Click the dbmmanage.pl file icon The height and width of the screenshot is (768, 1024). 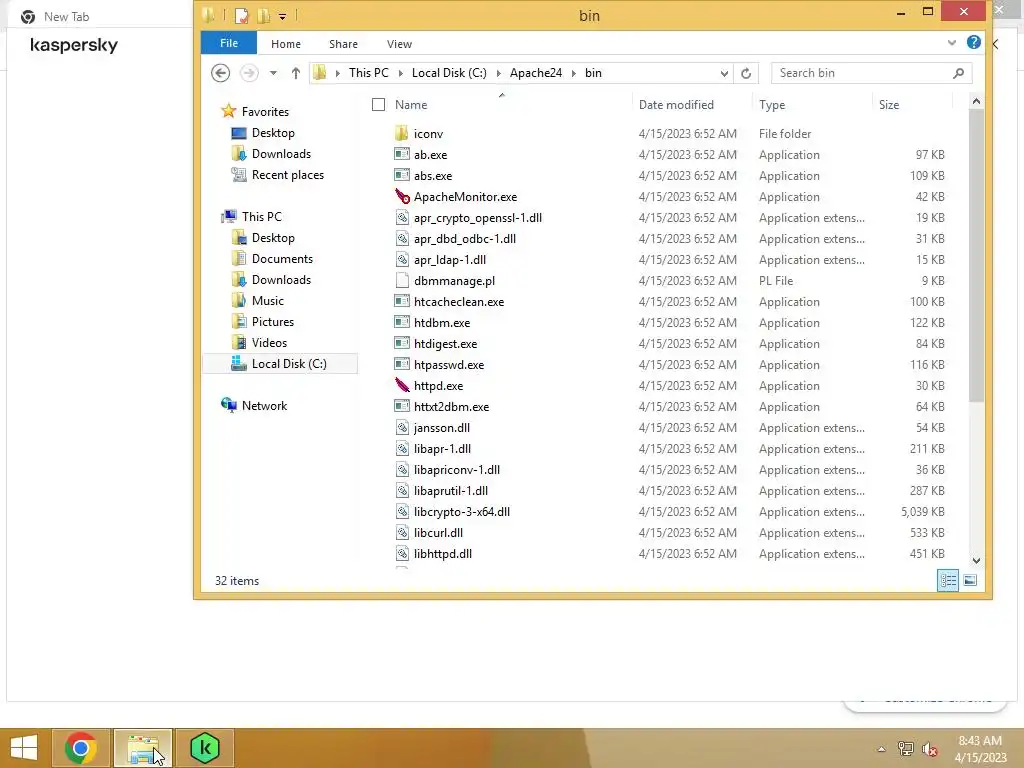coord(402,281)
